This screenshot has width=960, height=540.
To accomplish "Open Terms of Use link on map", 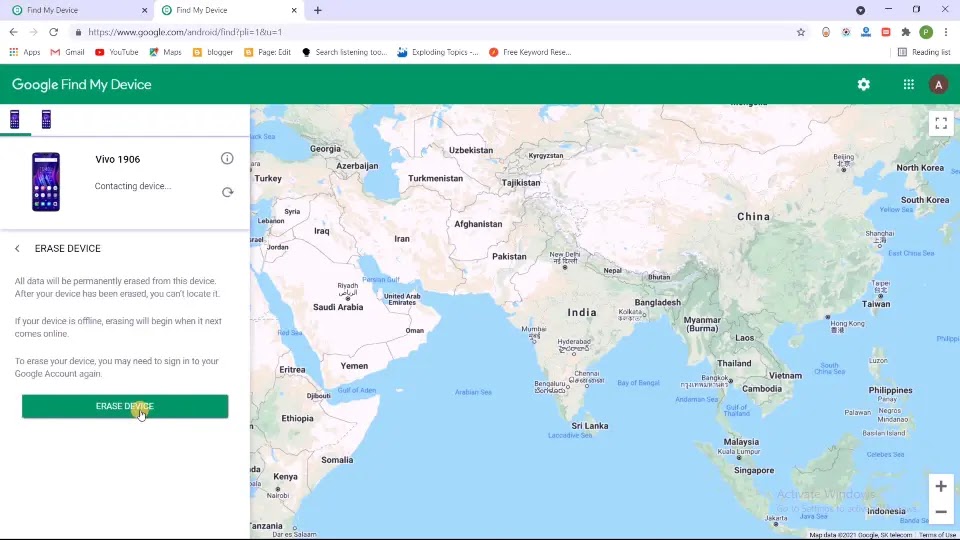I will pos(938,535).
